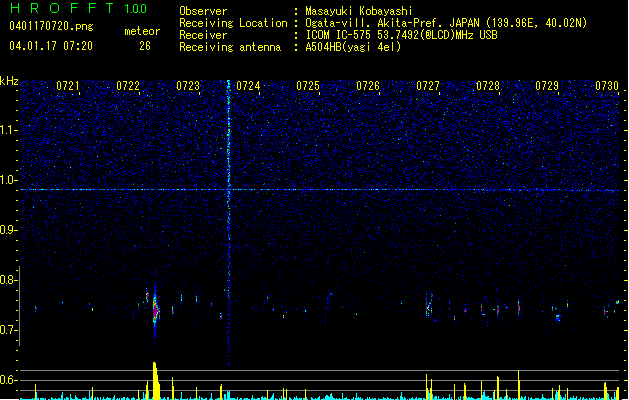Image resolution: width=629 pixels, height=400 pixels.
Task: Click the 0726 time marker
Action: (x=368, y=86)
